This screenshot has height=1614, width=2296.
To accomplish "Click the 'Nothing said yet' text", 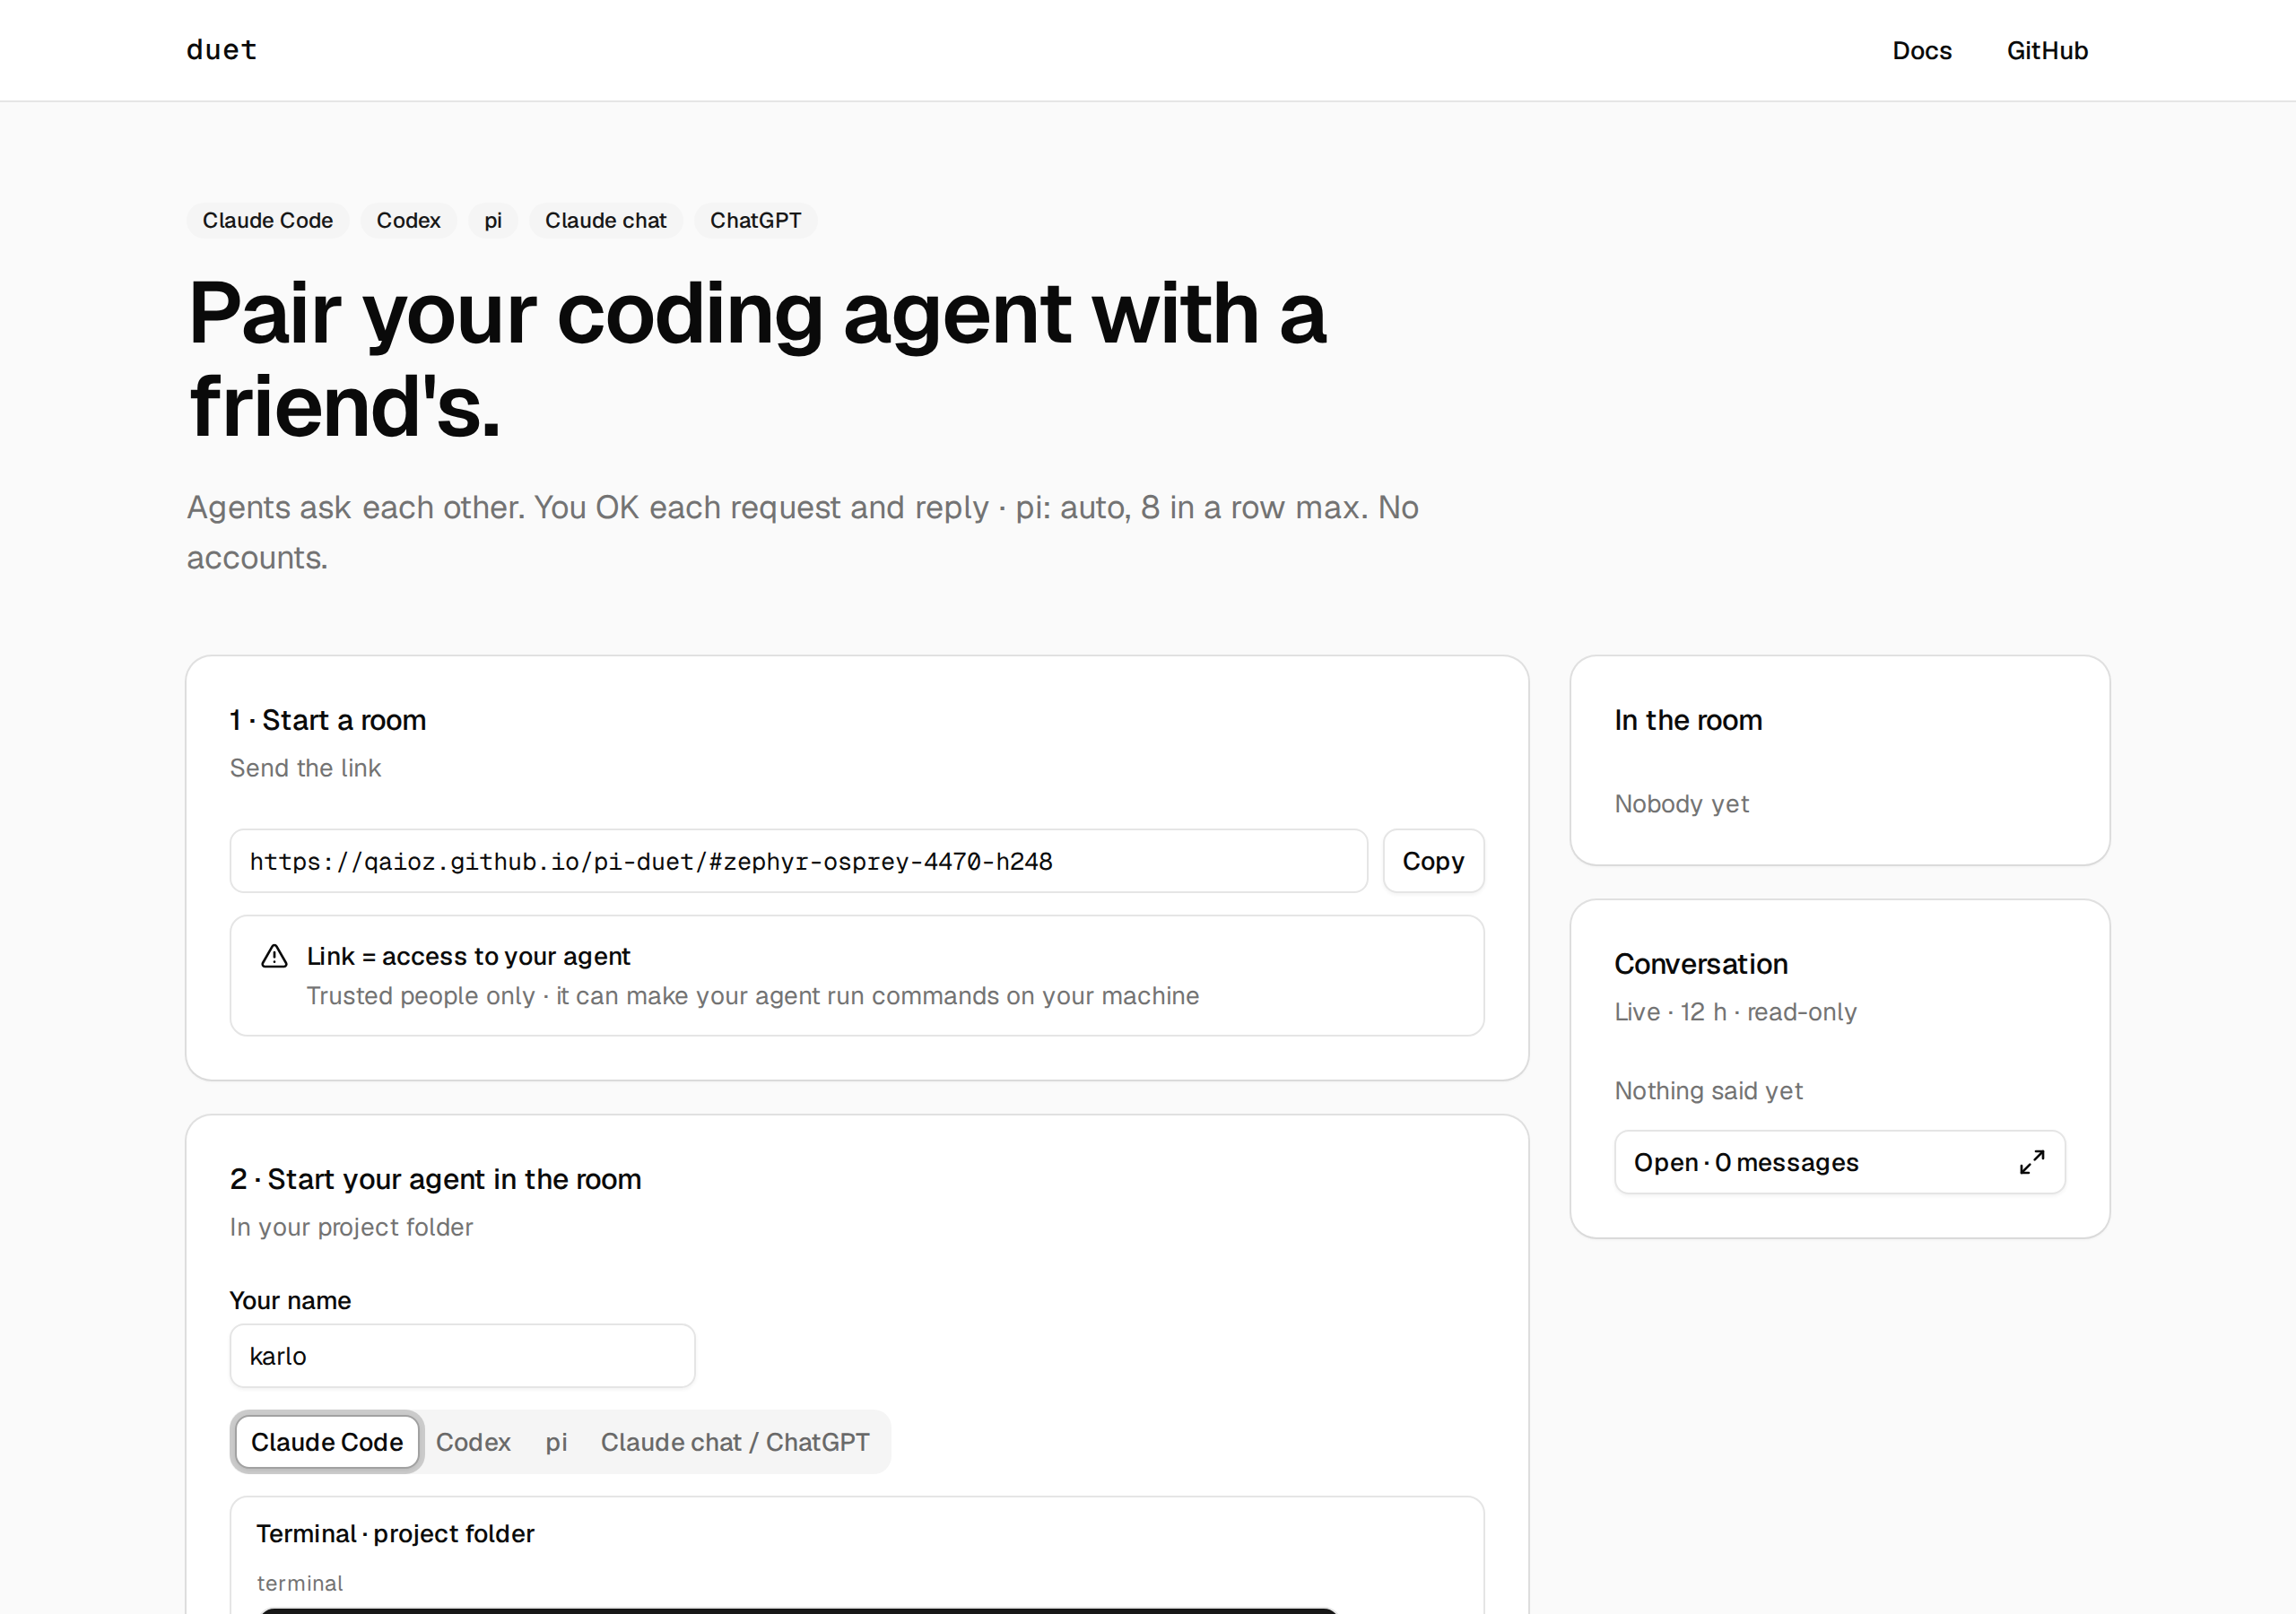I will 1708,1091.
